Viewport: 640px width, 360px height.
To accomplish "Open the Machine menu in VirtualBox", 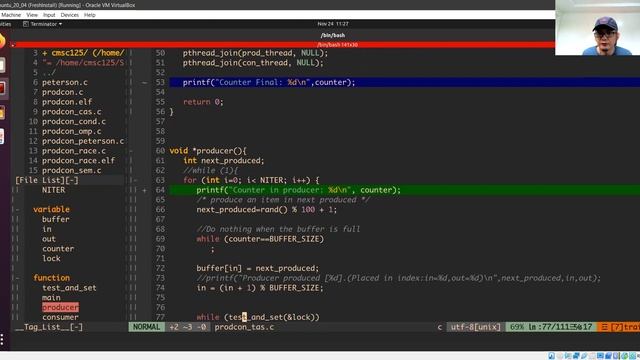I will (11, 15).
